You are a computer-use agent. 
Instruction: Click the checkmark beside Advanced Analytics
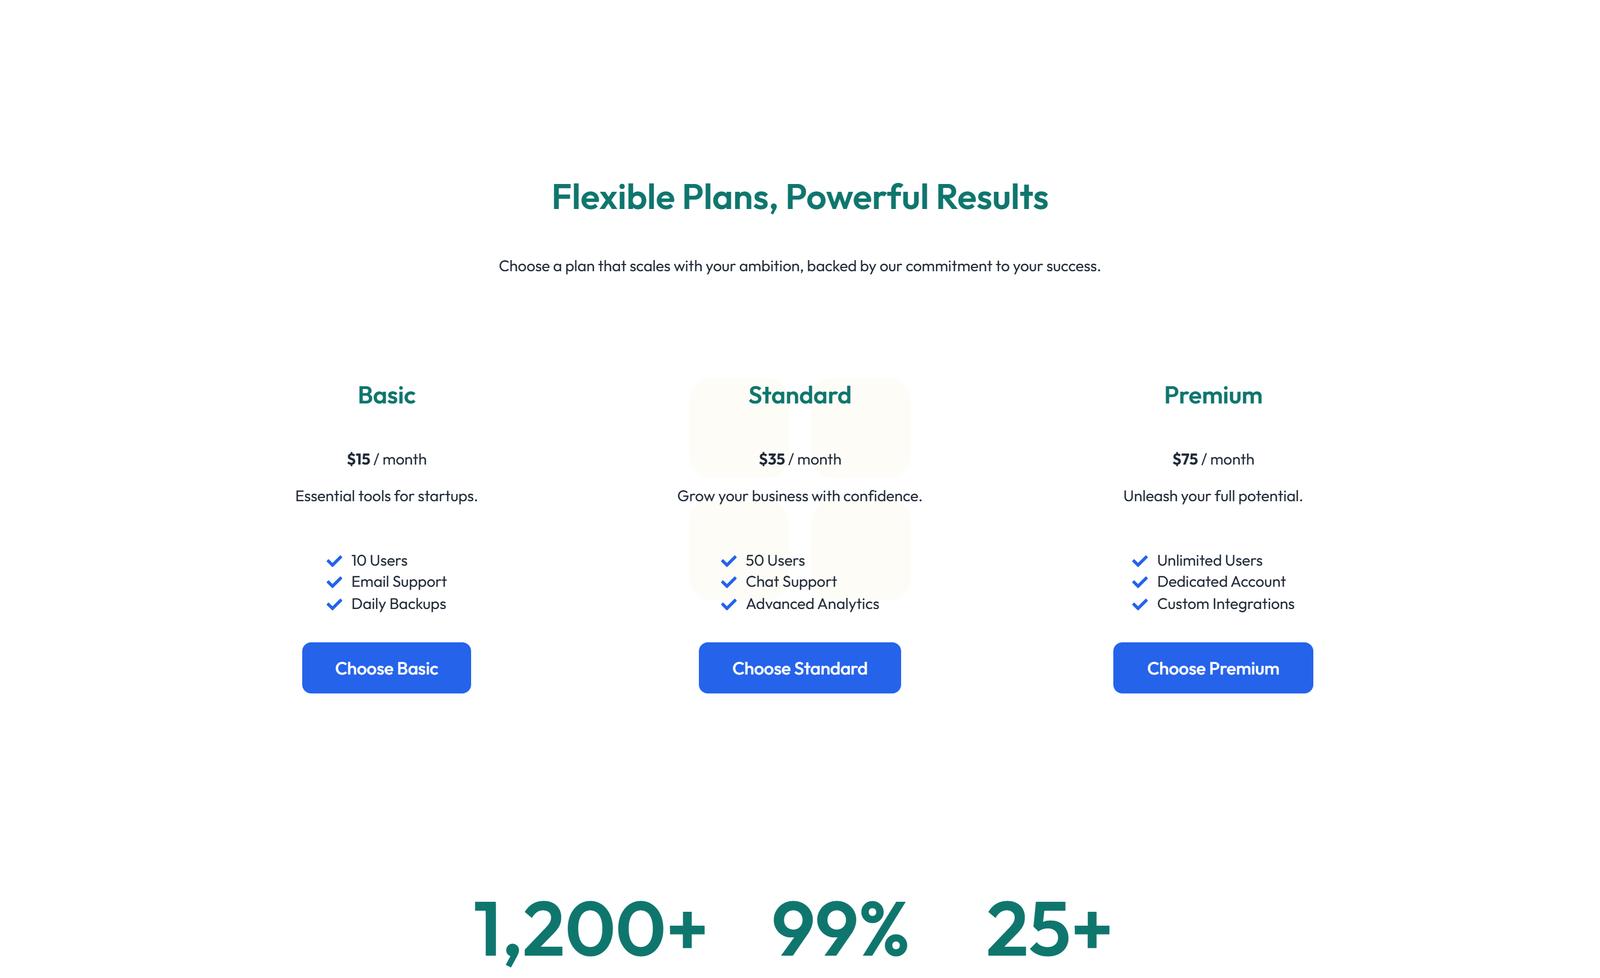[728, 604]
